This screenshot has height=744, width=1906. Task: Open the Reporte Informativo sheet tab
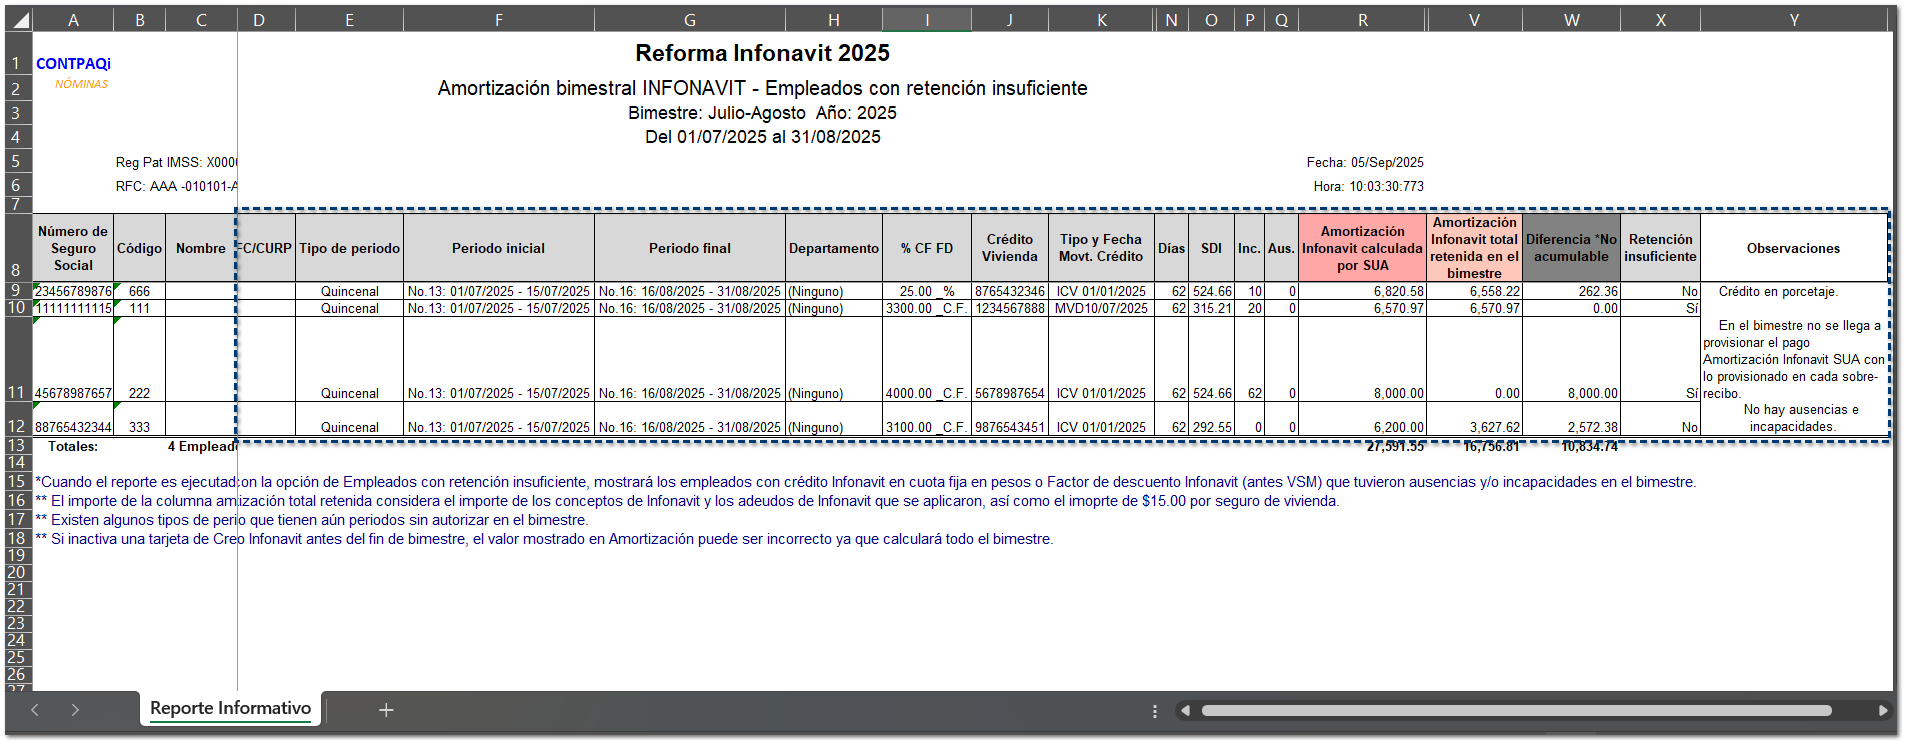pos(230,708)
